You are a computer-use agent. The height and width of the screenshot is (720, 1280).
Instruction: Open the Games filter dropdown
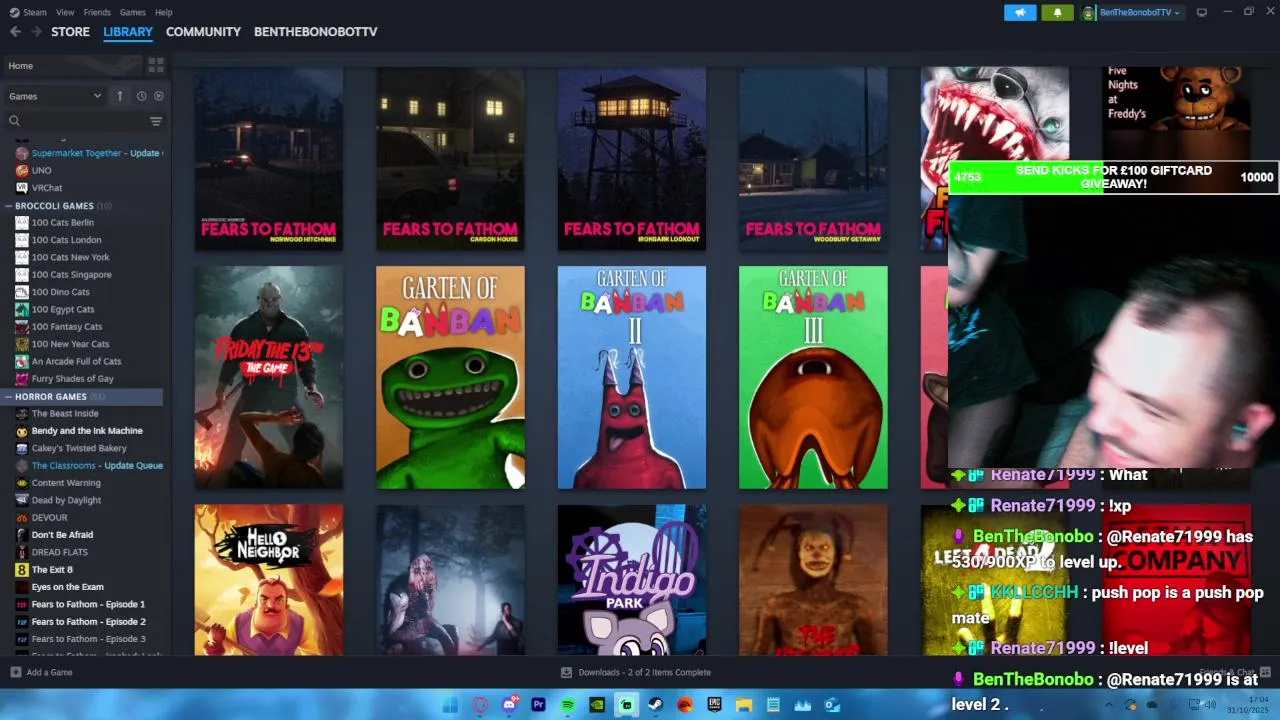(55, 96)
